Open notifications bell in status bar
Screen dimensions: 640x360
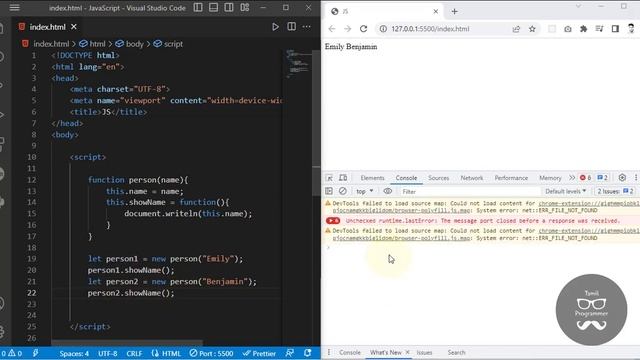point(308,353)
